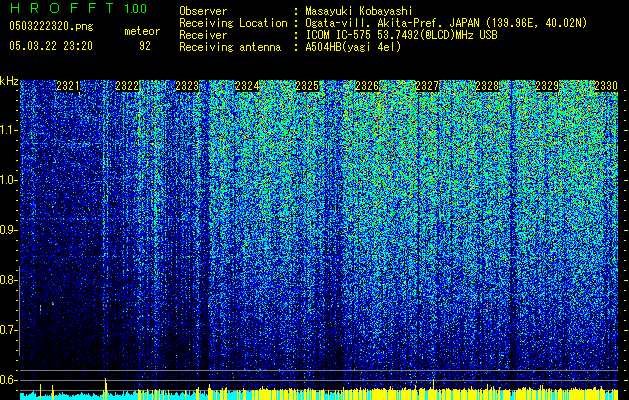The height and width of the screenshot is (400, 629).
Task: Click the 2330 time marker
Action: pyautogui.click(x=606, y=86)
